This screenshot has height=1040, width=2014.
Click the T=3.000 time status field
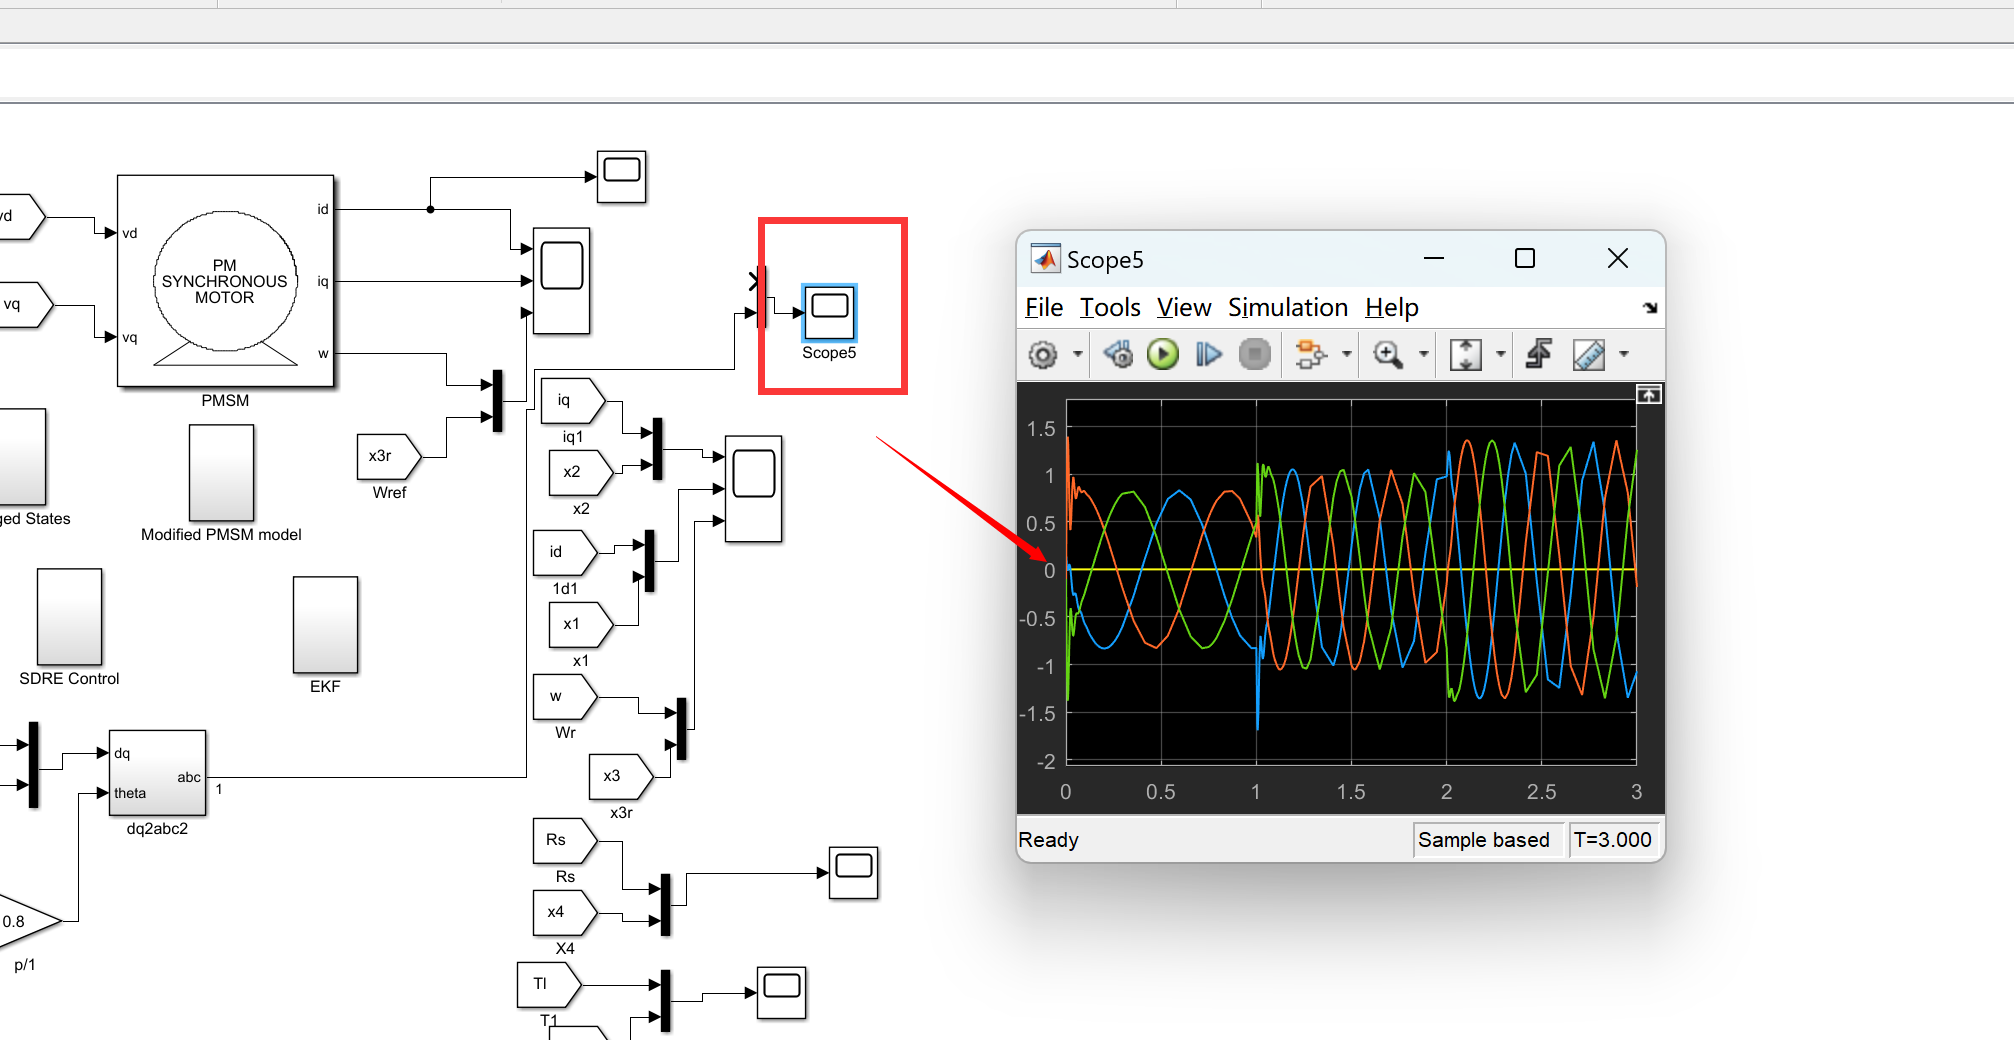tap(1612, 840)
